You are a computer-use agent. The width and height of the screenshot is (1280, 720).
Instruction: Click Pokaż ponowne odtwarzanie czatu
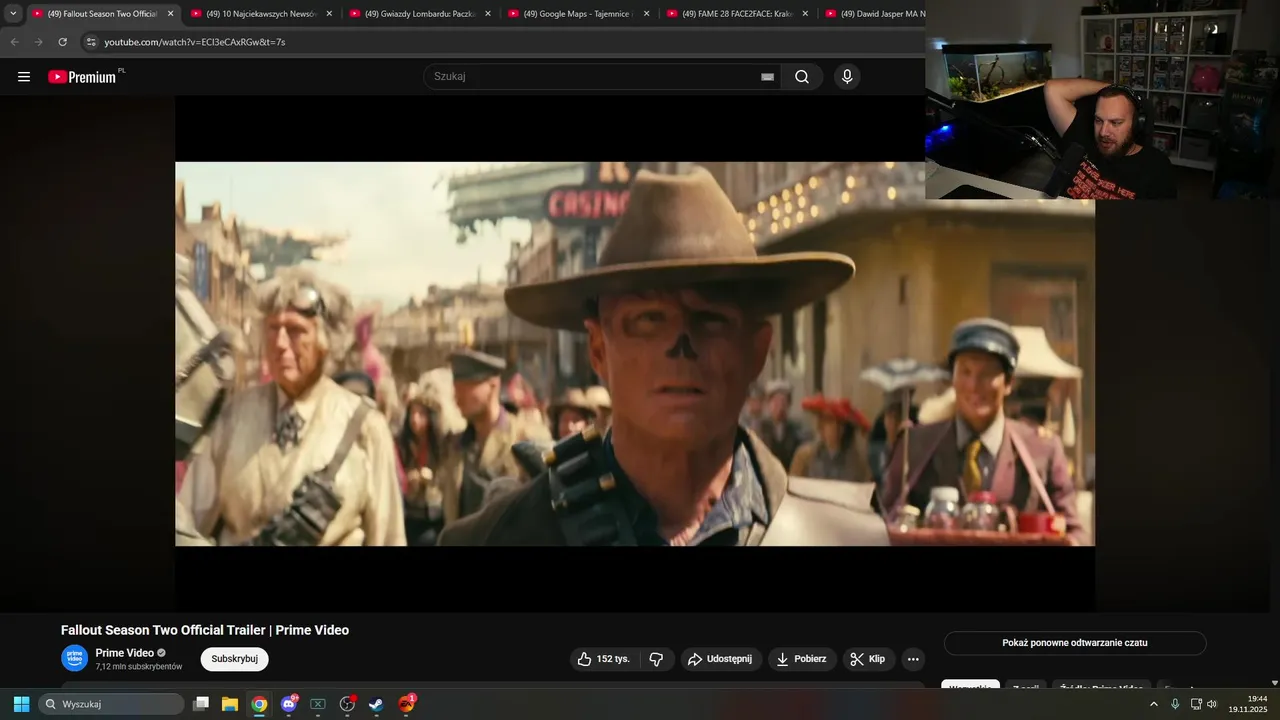[1075, 643]
